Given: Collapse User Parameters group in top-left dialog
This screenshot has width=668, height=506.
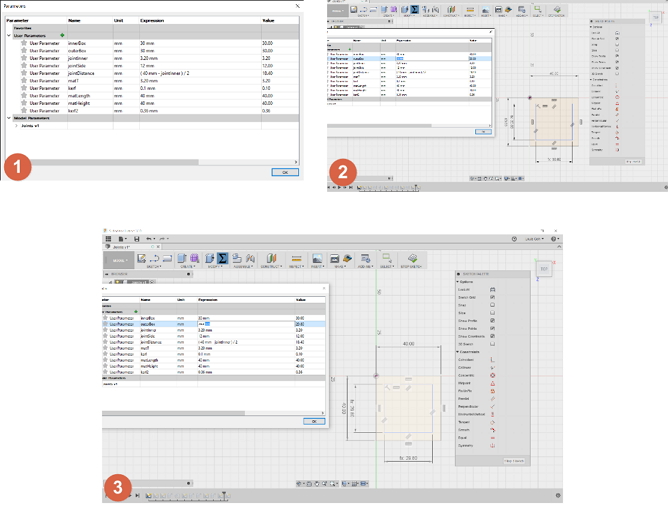Looking at the screenshot, I should tap(9, 35).
